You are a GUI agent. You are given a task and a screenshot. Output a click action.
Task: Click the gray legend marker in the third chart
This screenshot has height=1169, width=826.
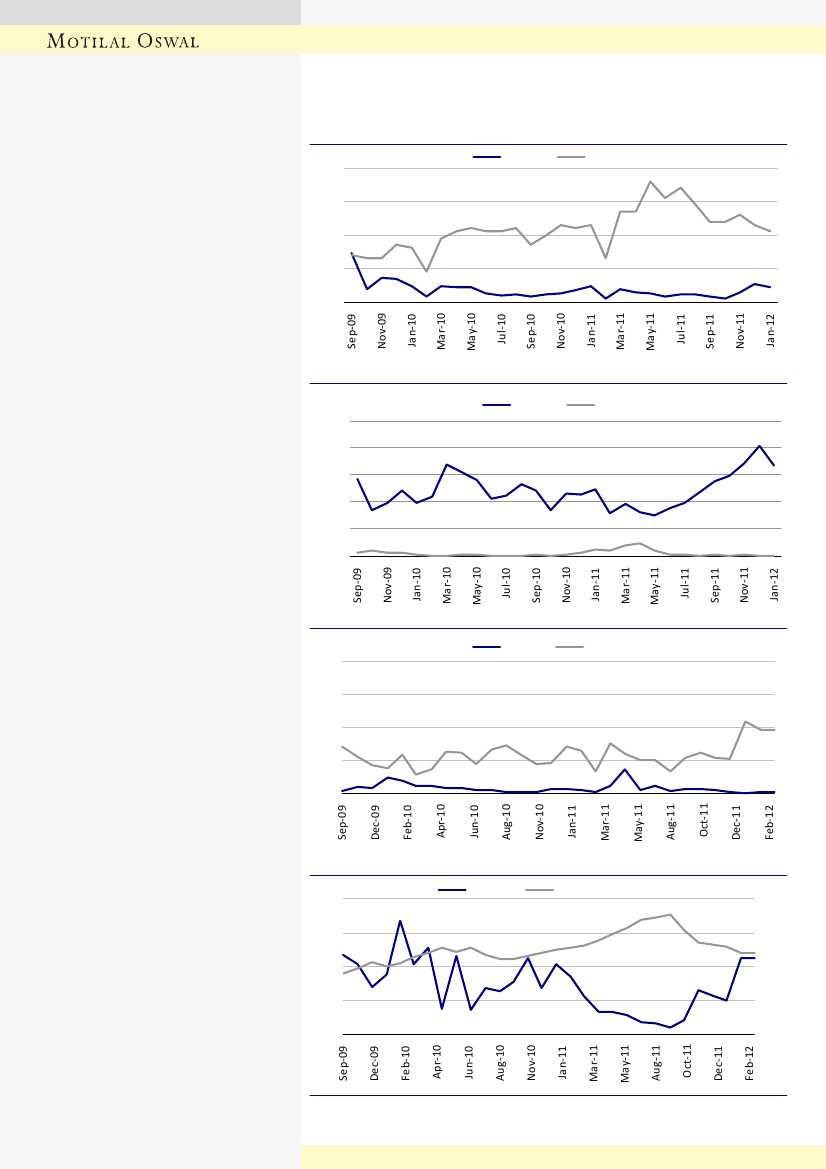571,648
